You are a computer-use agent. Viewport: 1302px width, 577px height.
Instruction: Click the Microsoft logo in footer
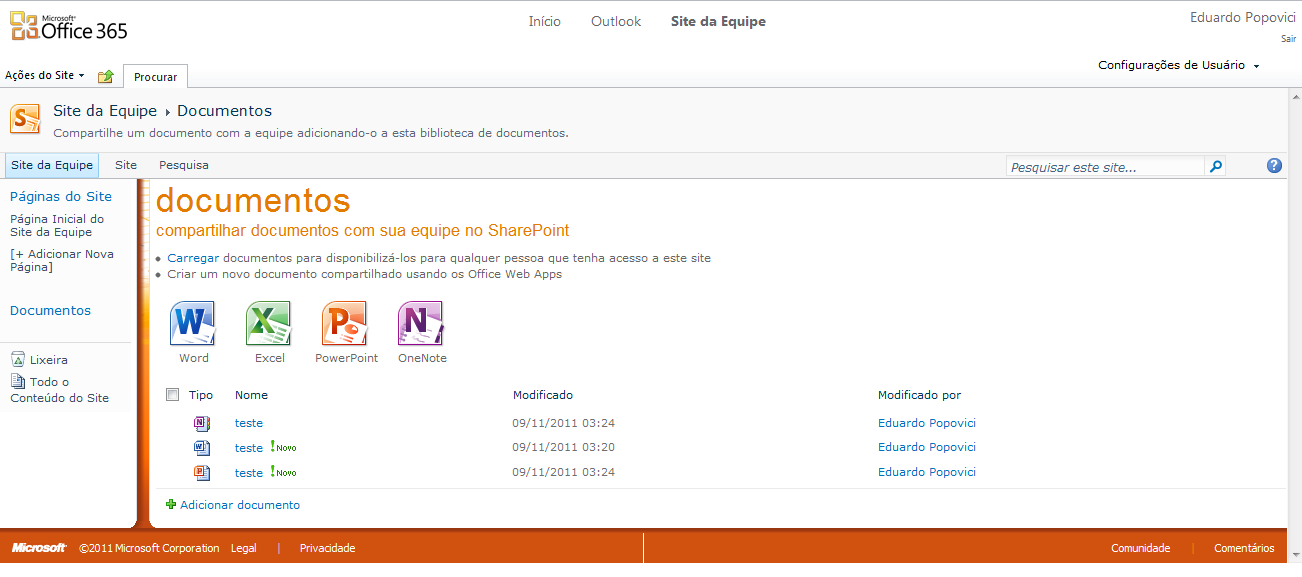tap(39, 548)
